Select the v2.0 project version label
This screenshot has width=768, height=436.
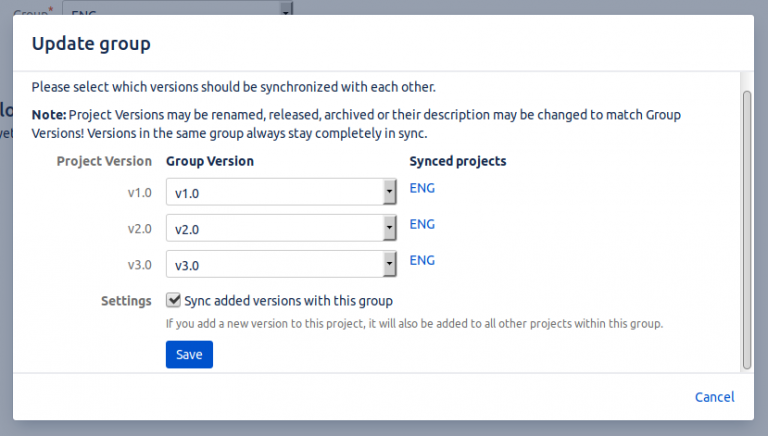point(139,228)
